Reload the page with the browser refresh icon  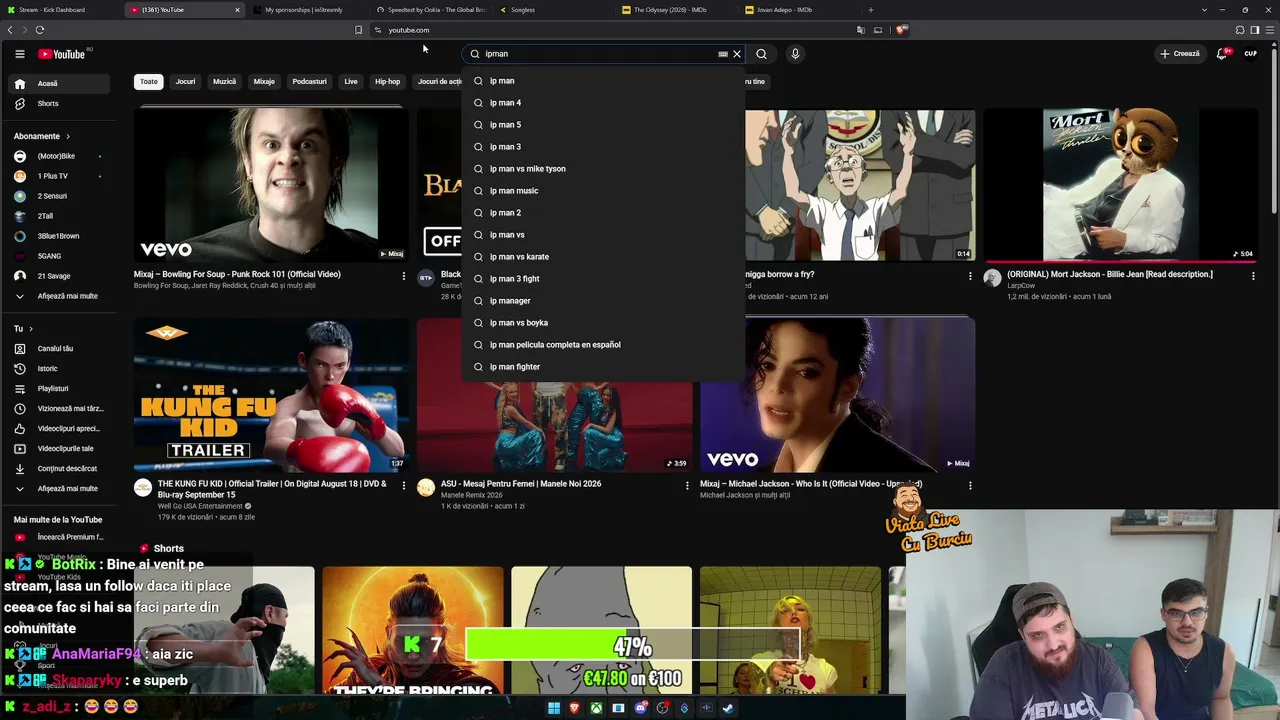click(x=40, y=30)
